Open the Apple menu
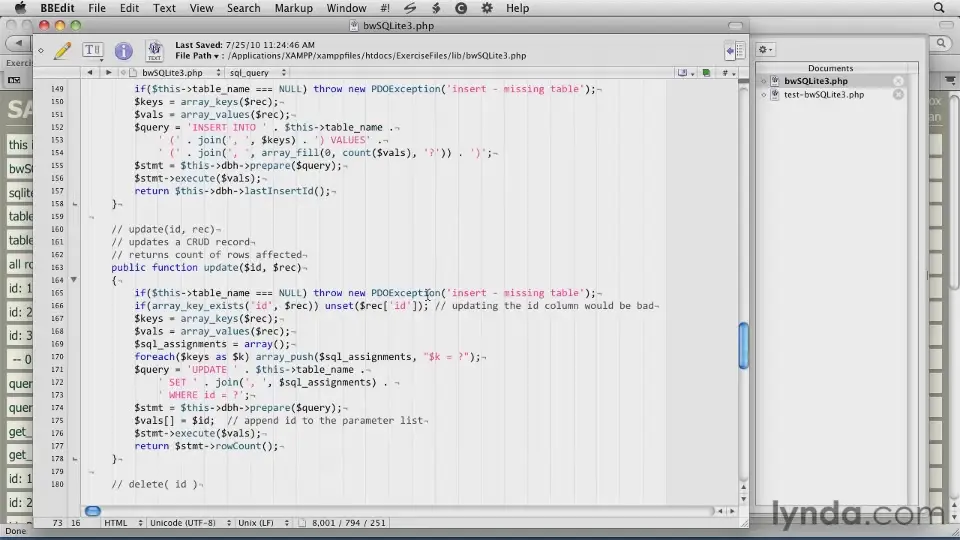Screen dimensions: 960x540 (20, 8)
